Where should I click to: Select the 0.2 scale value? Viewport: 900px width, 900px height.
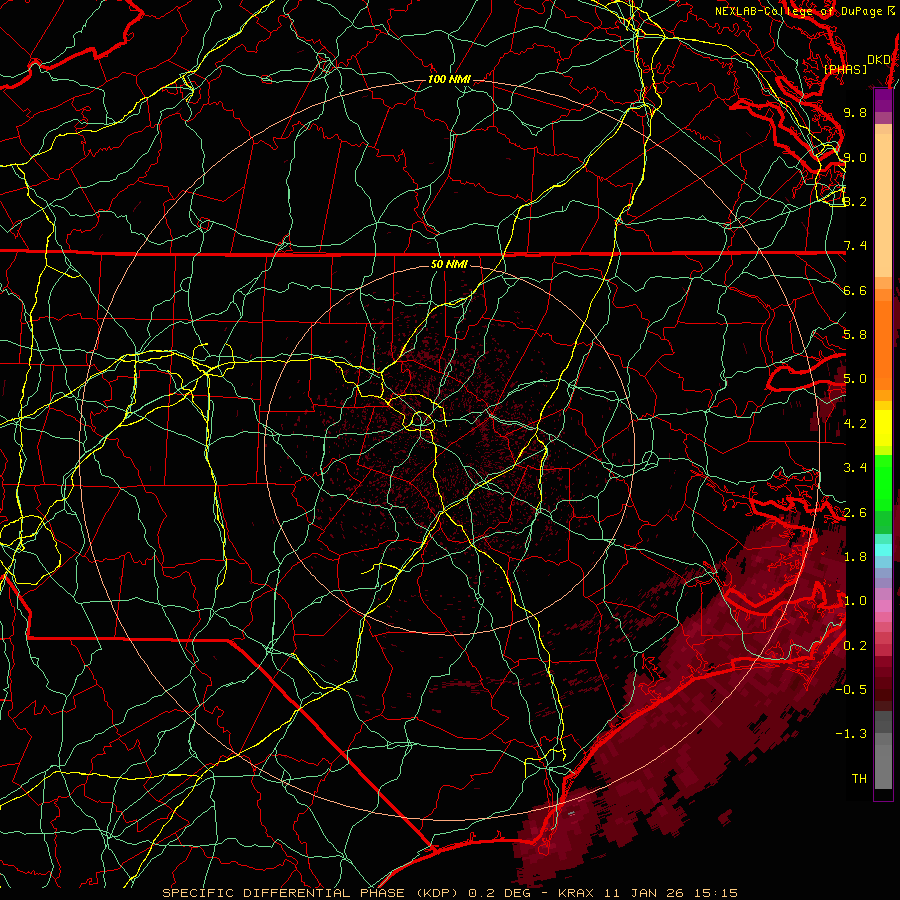(x=855, y=646)
